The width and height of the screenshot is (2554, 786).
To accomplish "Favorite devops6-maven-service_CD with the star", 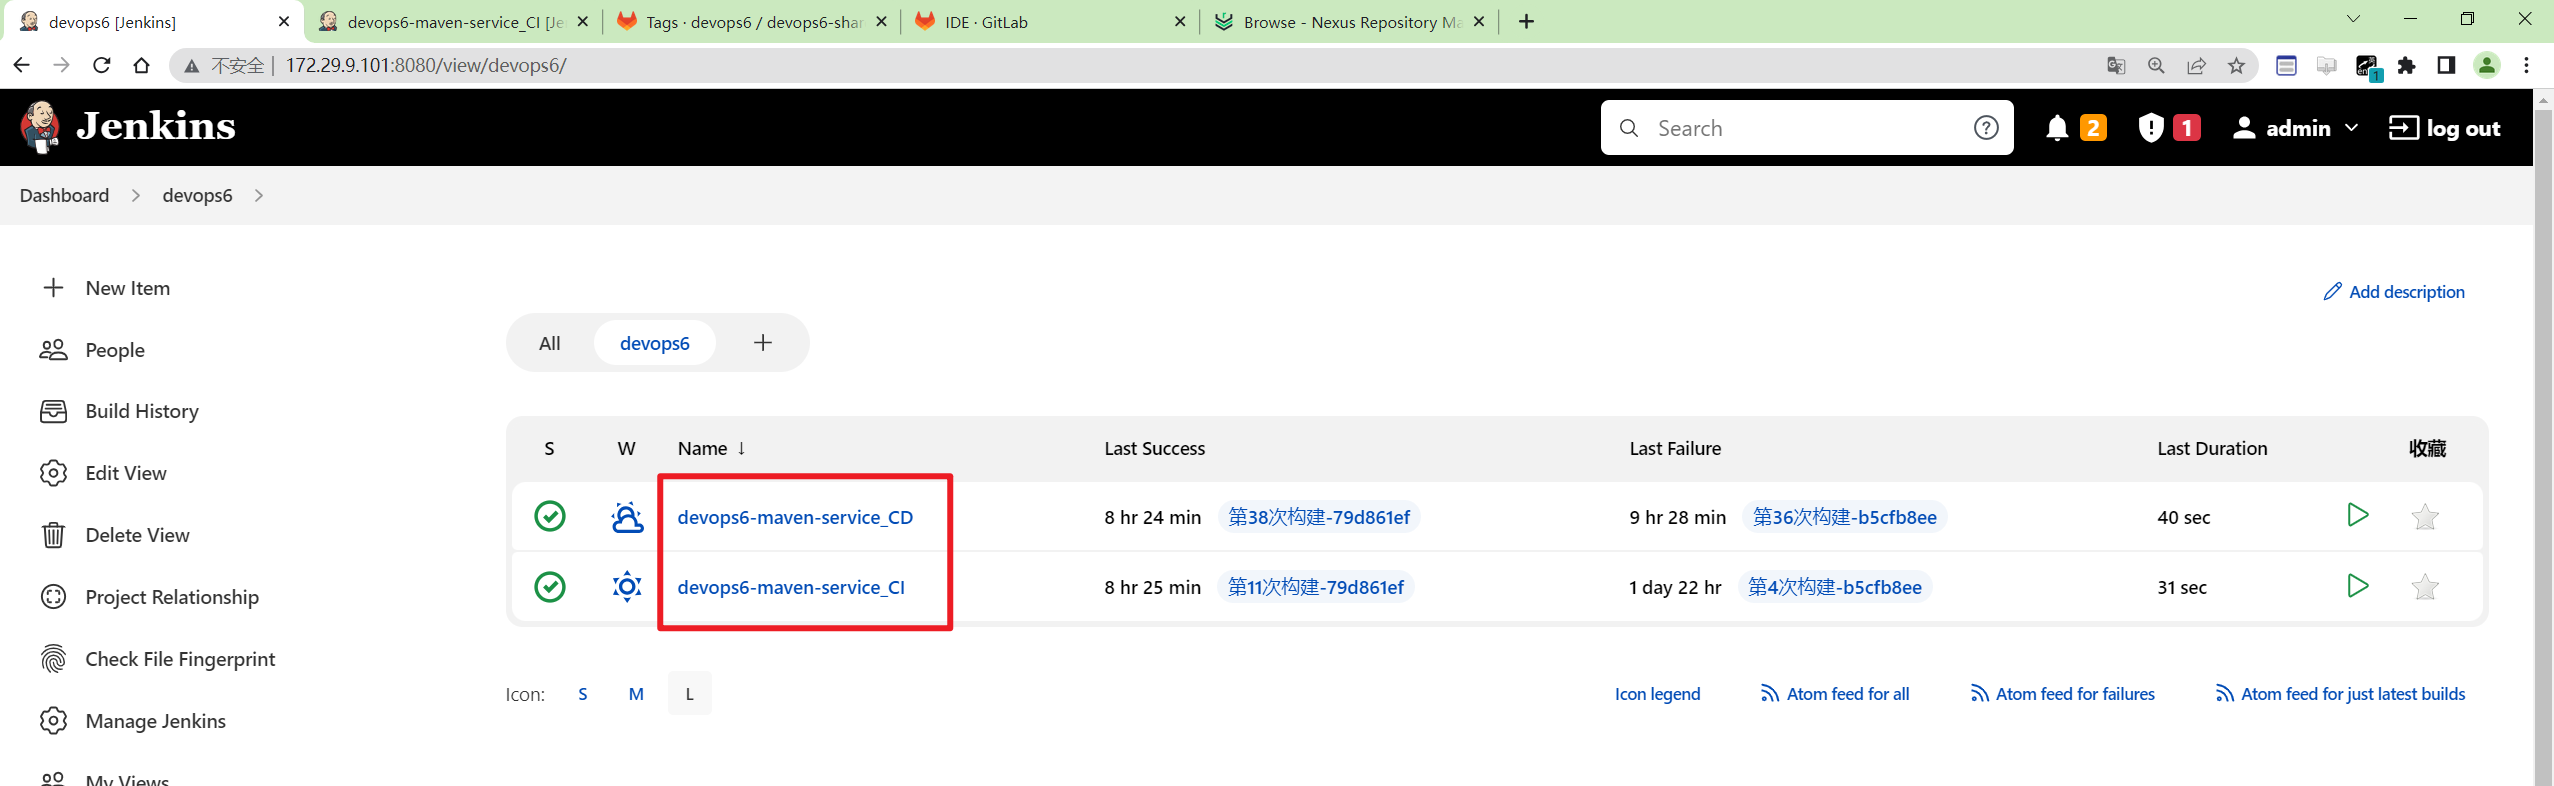I will pyautogui.click(x=2425, y=517).
